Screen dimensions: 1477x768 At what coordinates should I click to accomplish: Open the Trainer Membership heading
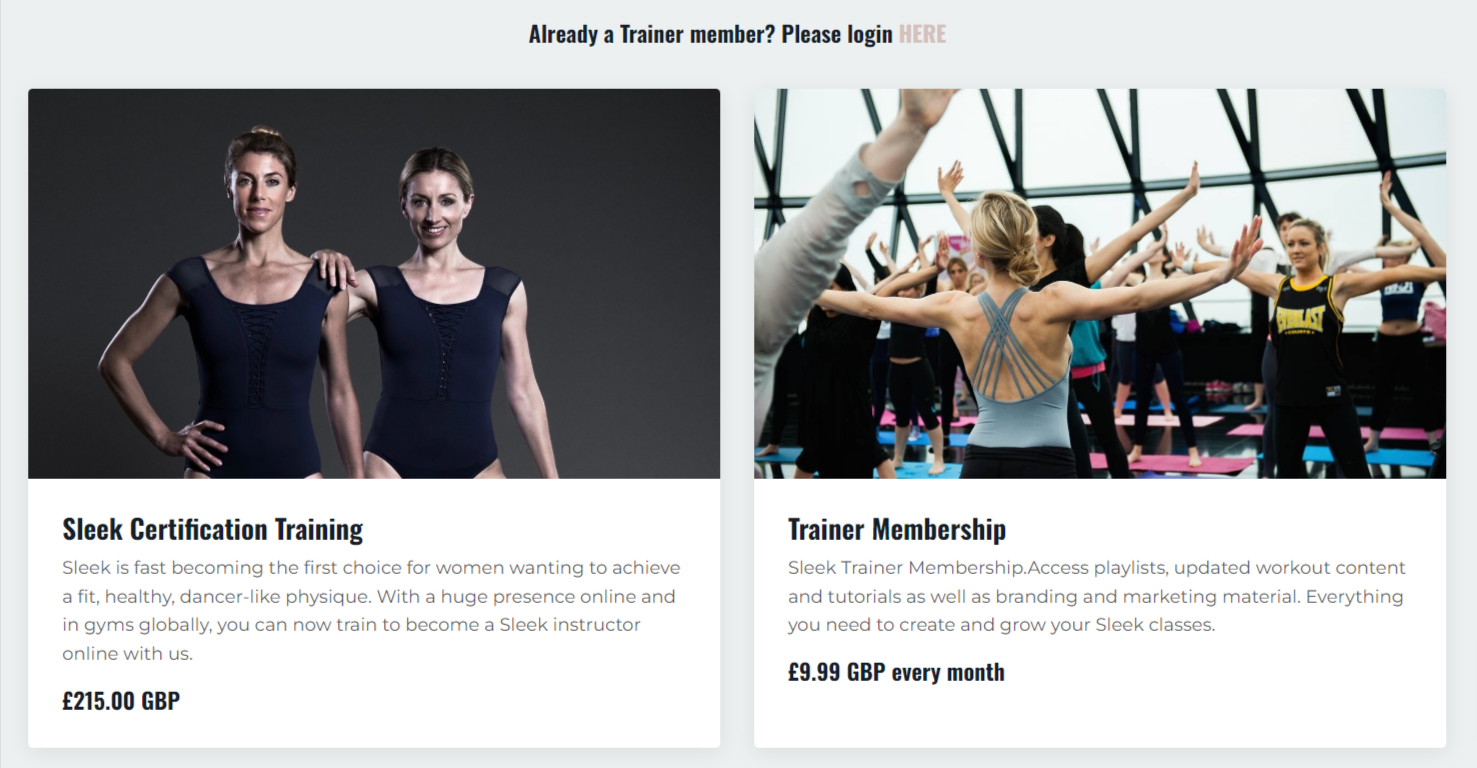click(897, 529)
